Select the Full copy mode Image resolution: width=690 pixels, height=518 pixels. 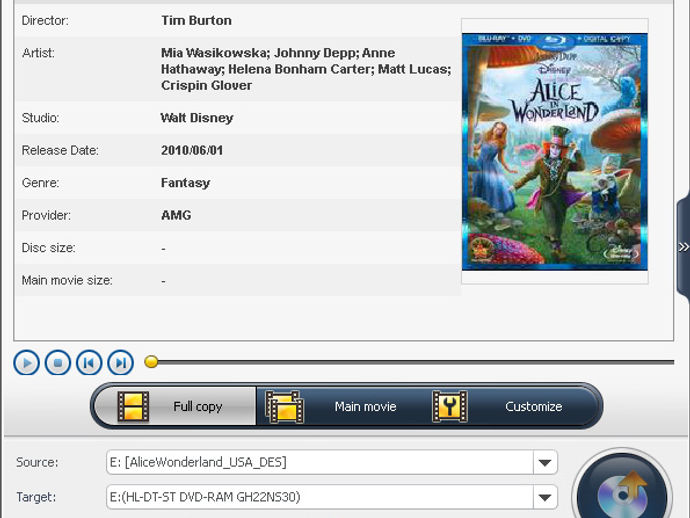176,406
